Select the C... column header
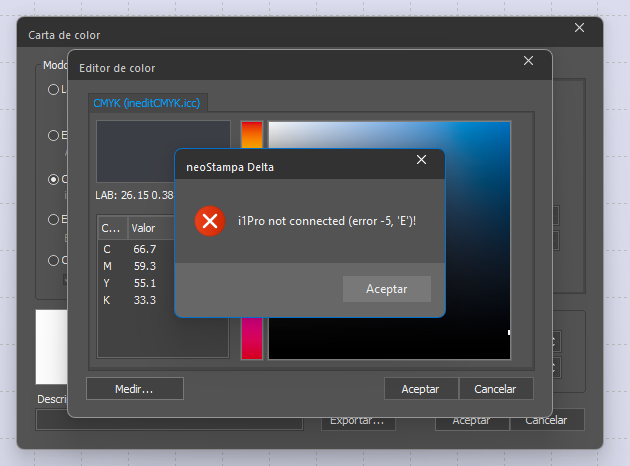 tap(112, 228)
